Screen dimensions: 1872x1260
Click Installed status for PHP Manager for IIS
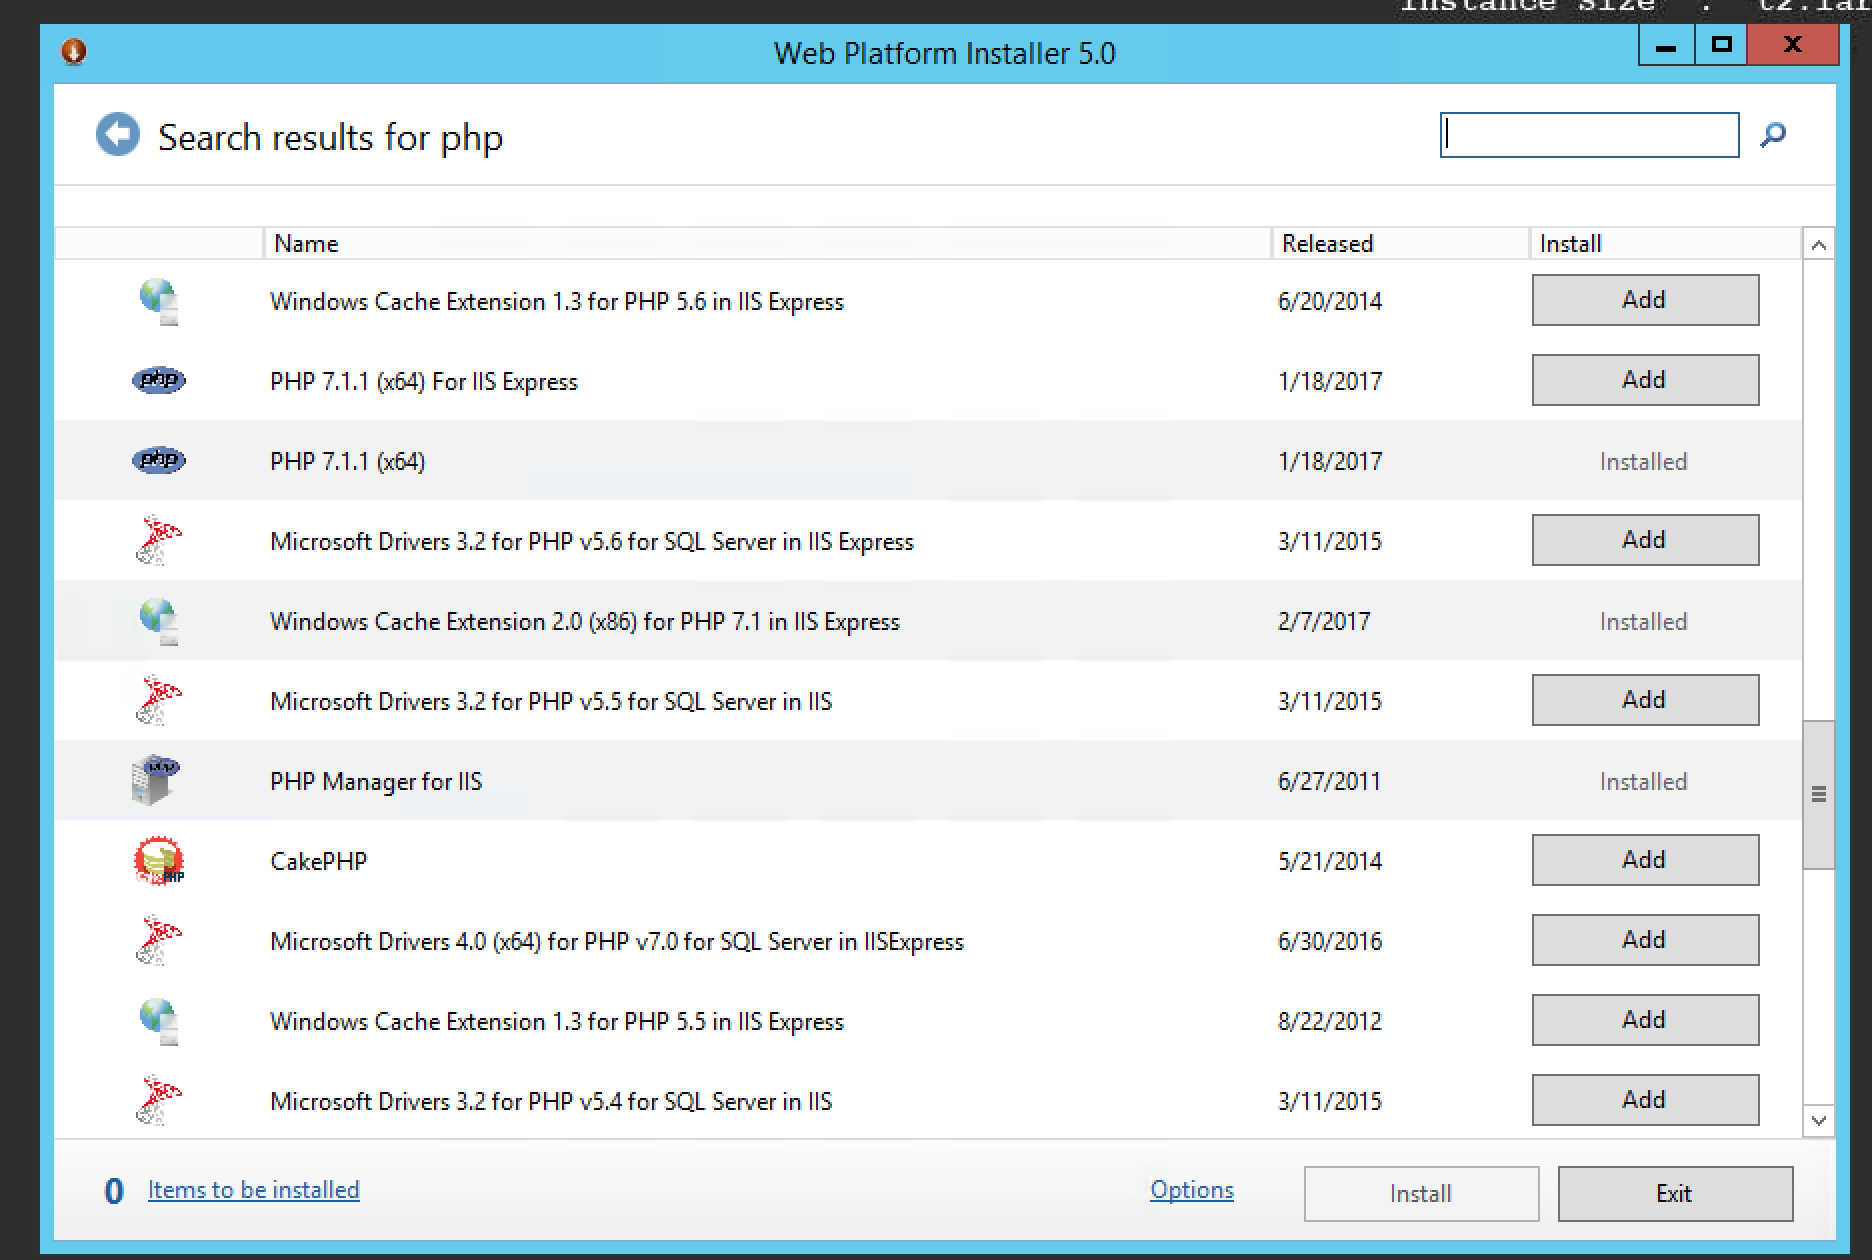coord(1643,781)
